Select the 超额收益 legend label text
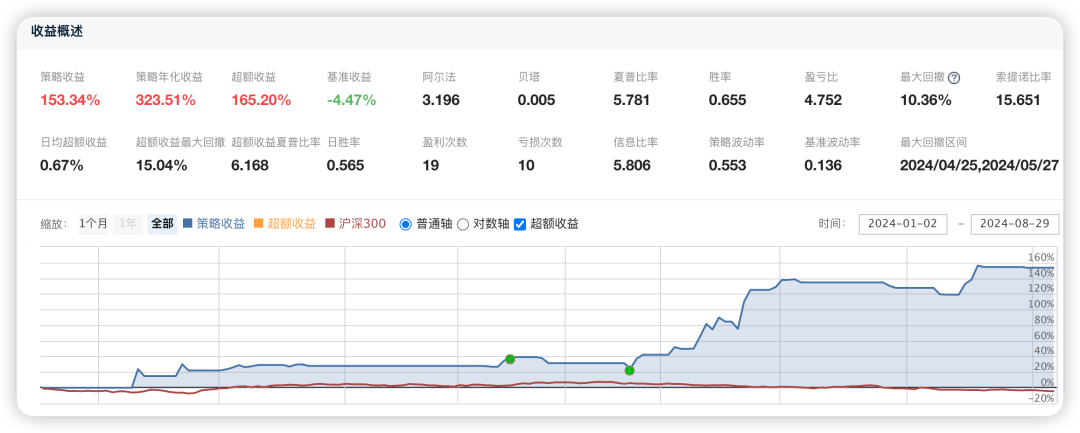1080x433 pixels. [292, 224]
